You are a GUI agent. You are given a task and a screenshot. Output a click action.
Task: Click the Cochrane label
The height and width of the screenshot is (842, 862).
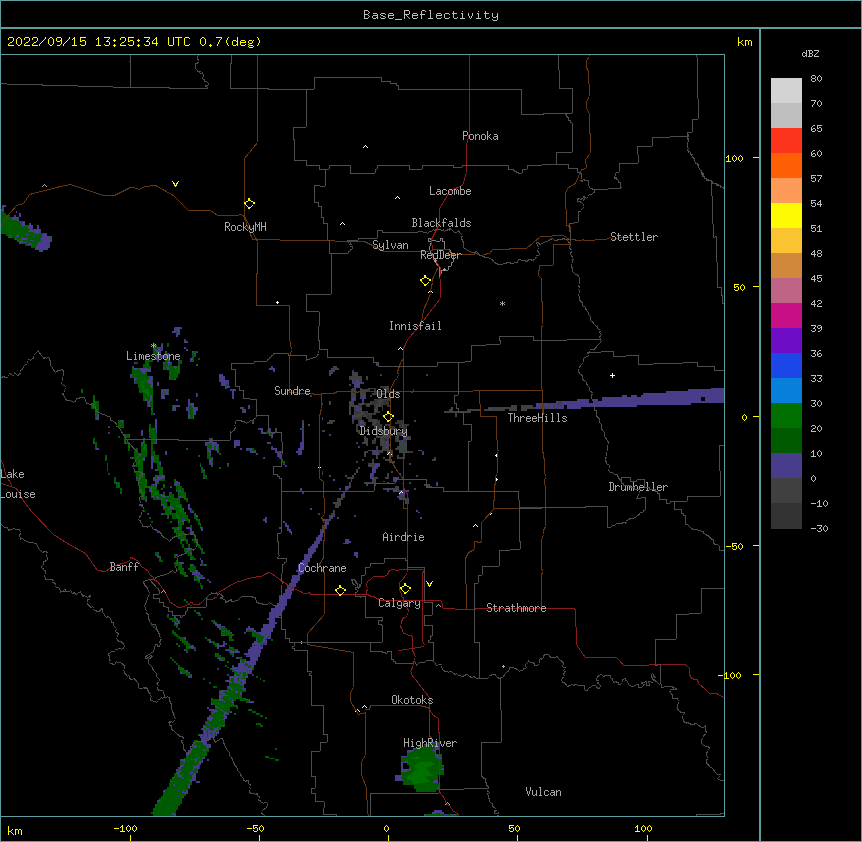(x=322, y=568)
